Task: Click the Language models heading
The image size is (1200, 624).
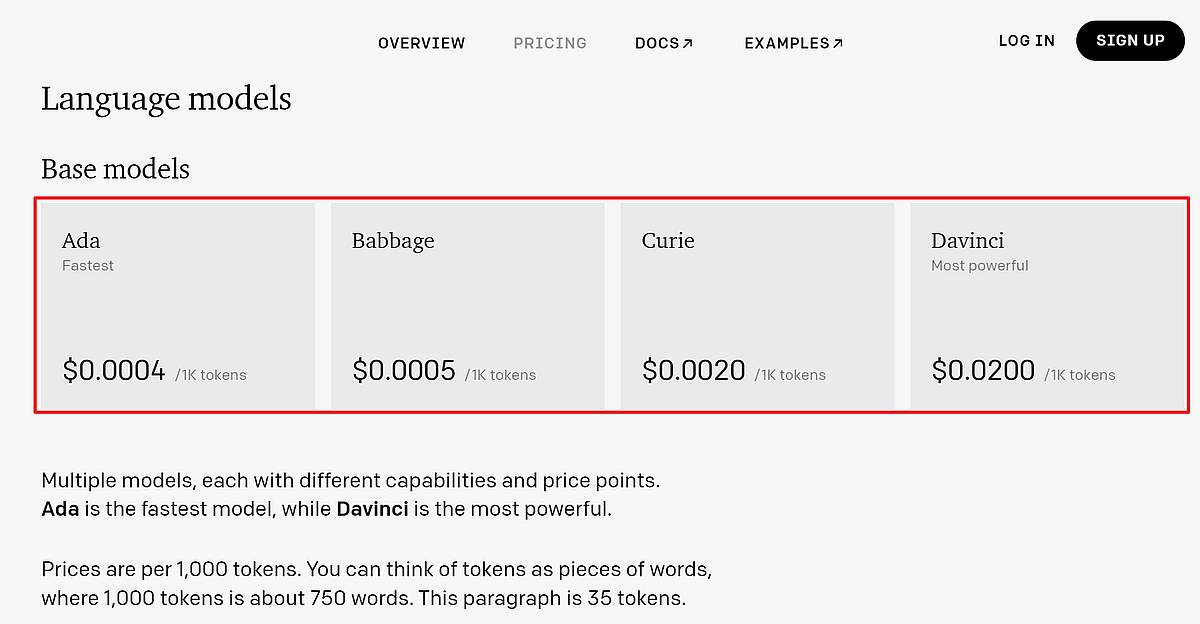Action: coord(166,99)
